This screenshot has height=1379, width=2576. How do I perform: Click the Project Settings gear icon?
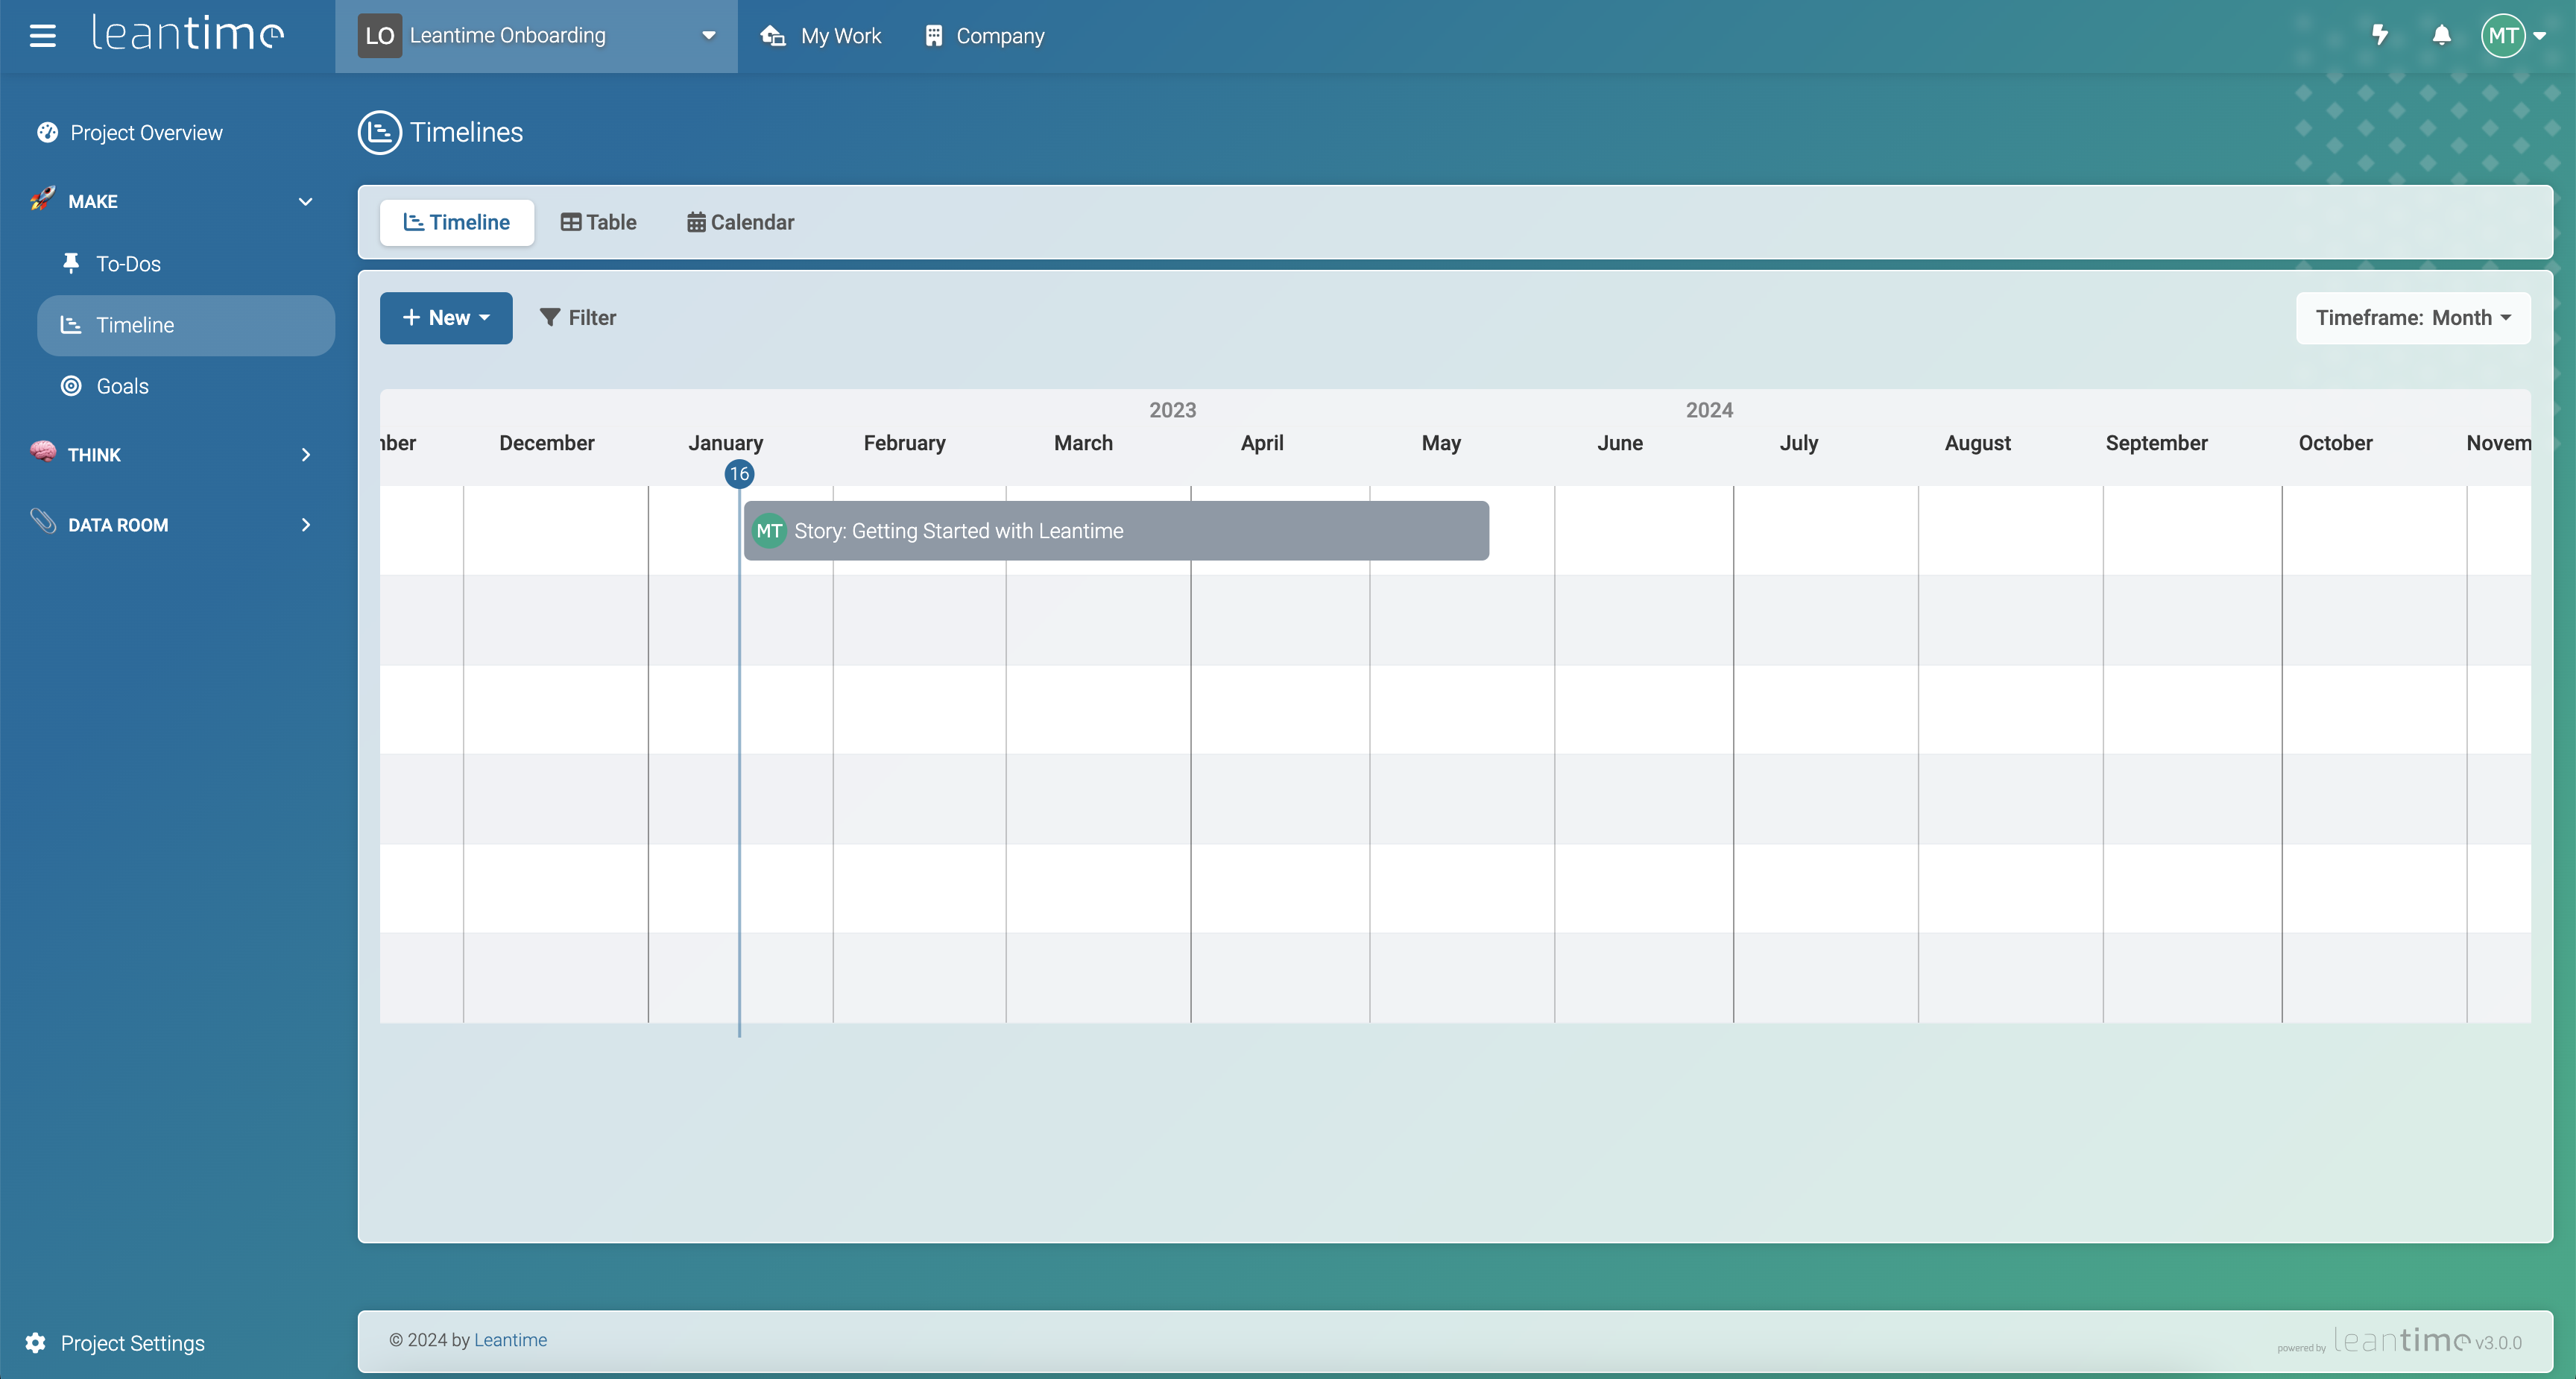point(36,1343)
